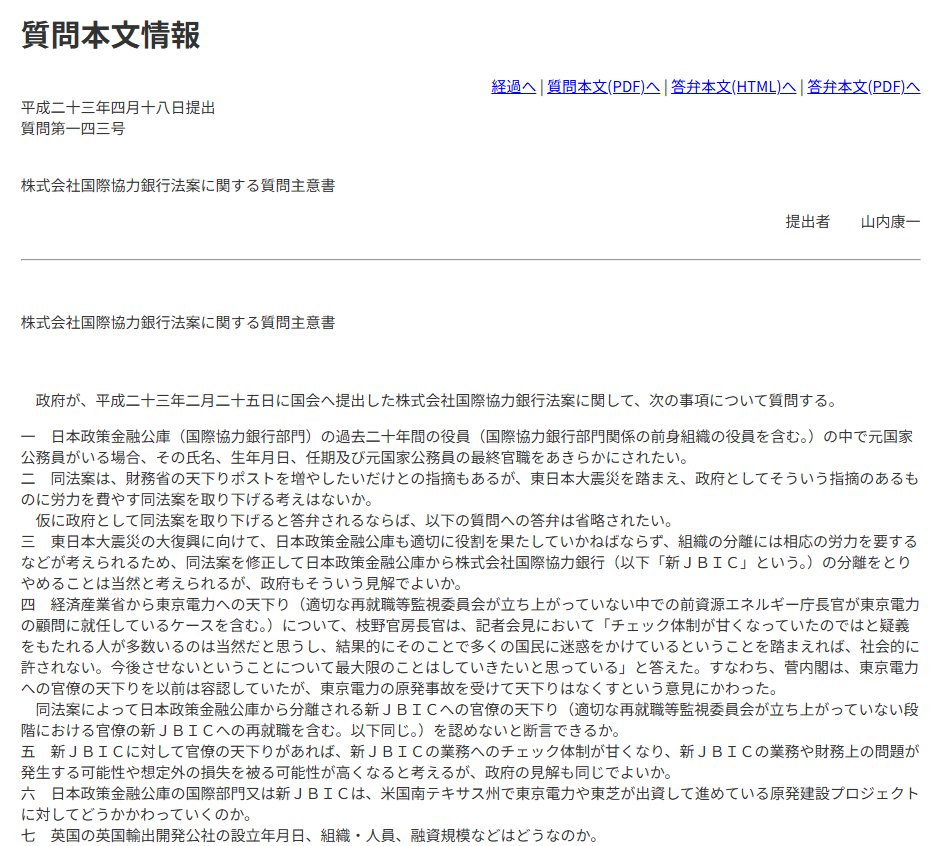Open the 答弁本文(PDF)へ link
Screen dimensions: 952x846
863,87
